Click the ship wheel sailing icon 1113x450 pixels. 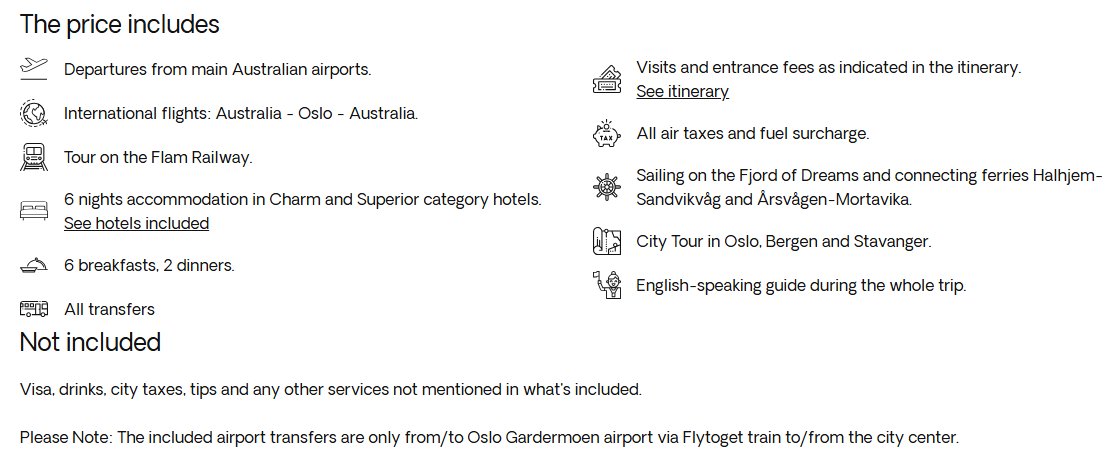tap(606, 187)
